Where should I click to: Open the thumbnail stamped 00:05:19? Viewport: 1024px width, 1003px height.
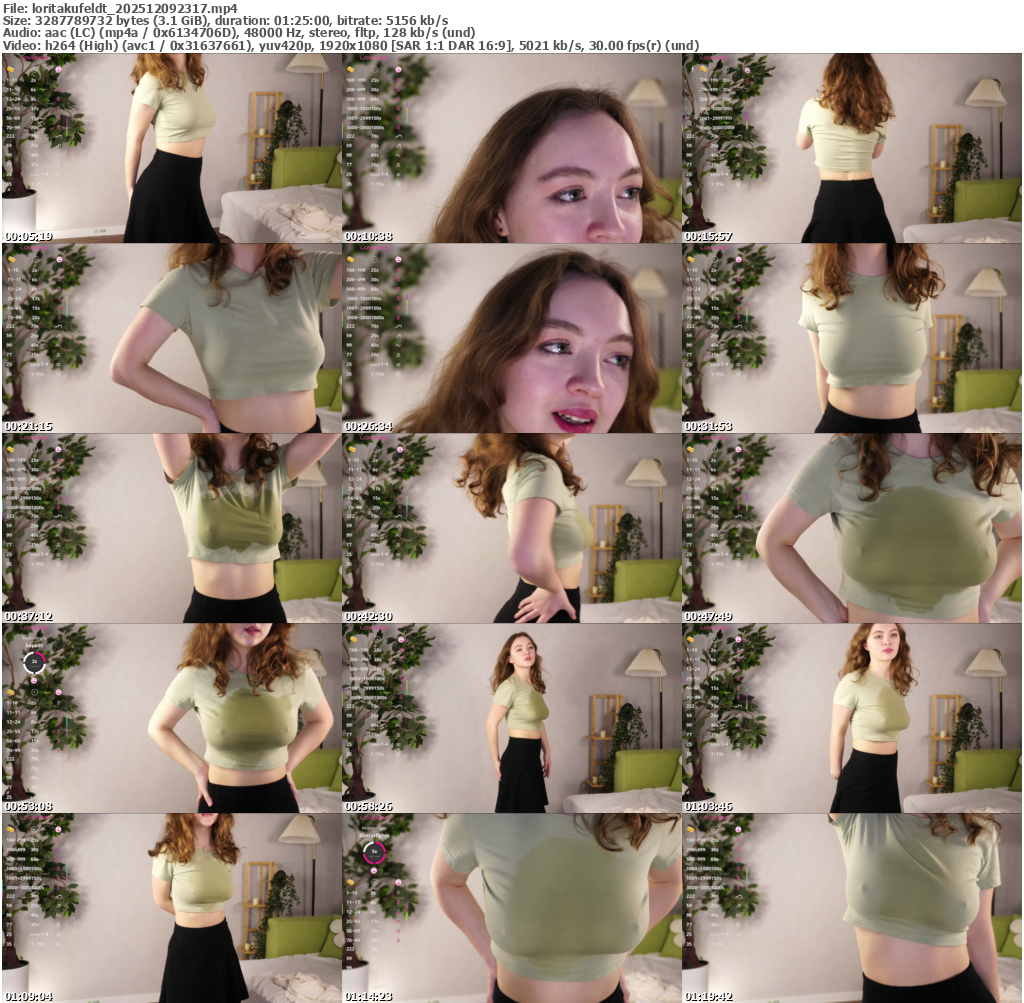point(172,148)
